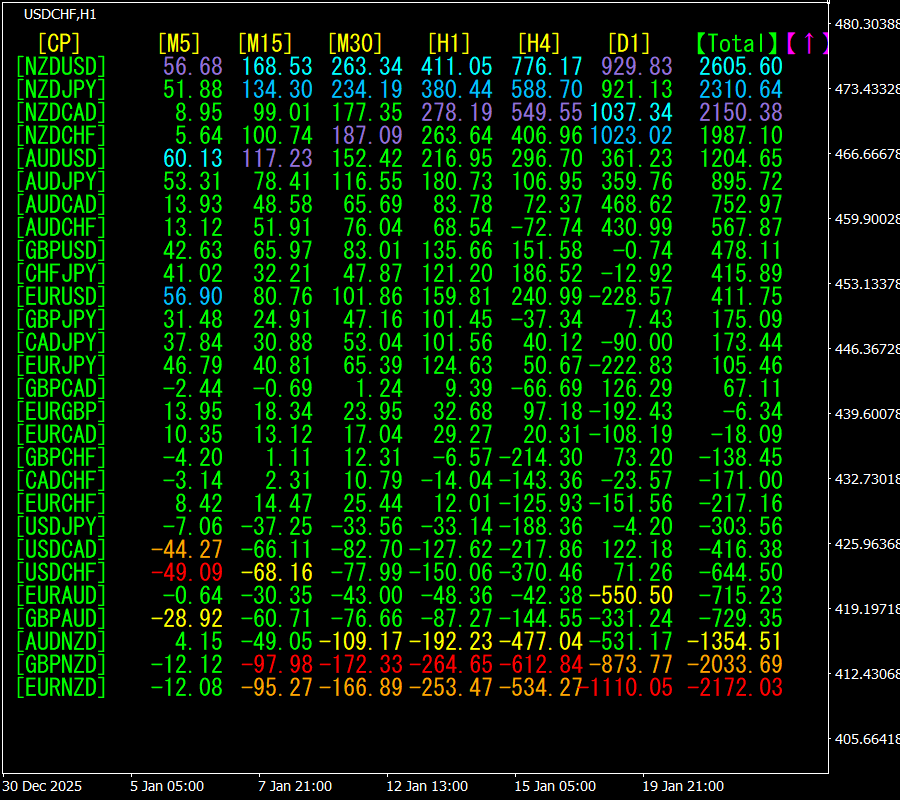Click the 7 Jan 21:00 time label
The width and height of the screenshot is (900, 800).
click(295, 786)
